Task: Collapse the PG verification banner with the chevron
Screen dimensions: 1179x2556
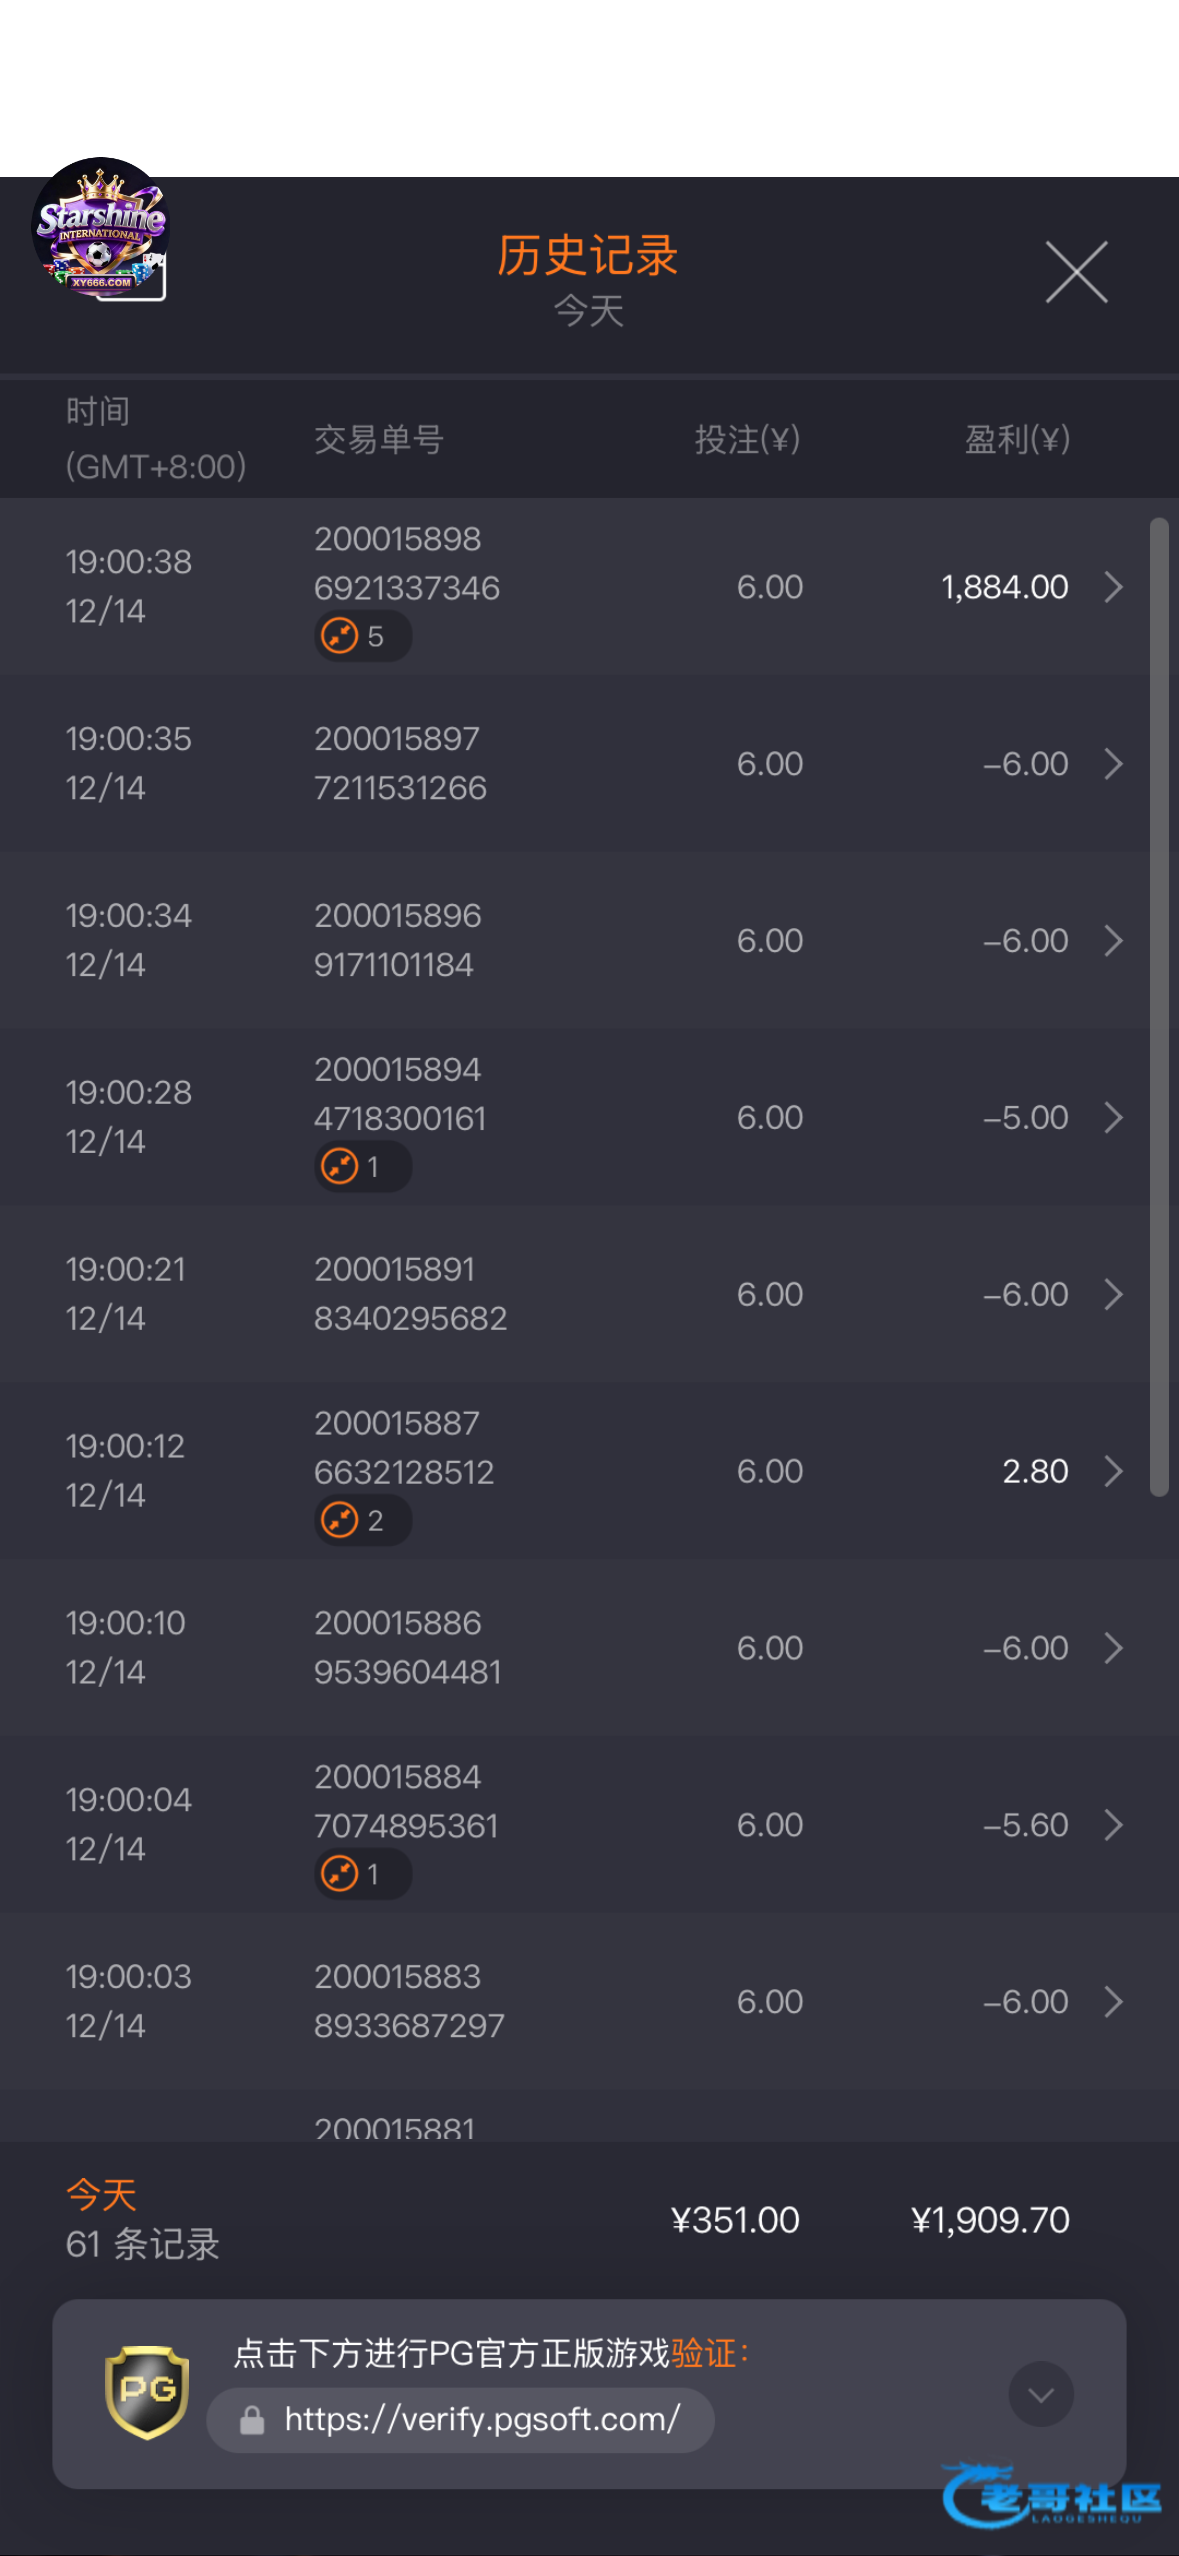Action: tap(1040, 2394)
